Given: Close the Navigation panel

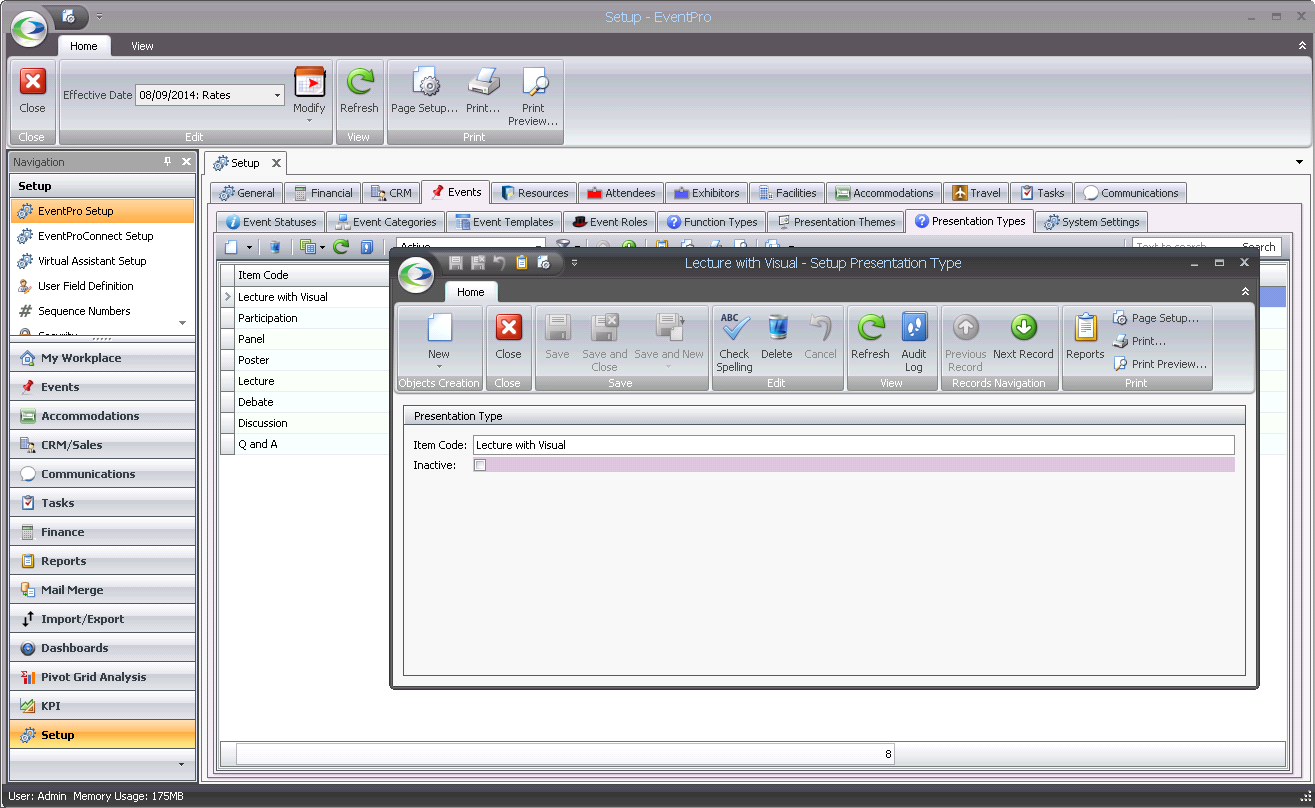Looking at the screenshot, I should tap(186, 162).
